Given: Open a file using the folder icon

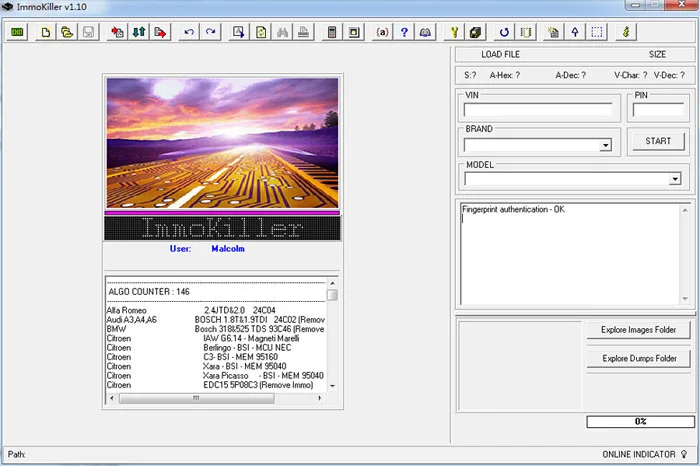Looking at the screenshot, I should (x=67, y=32).
